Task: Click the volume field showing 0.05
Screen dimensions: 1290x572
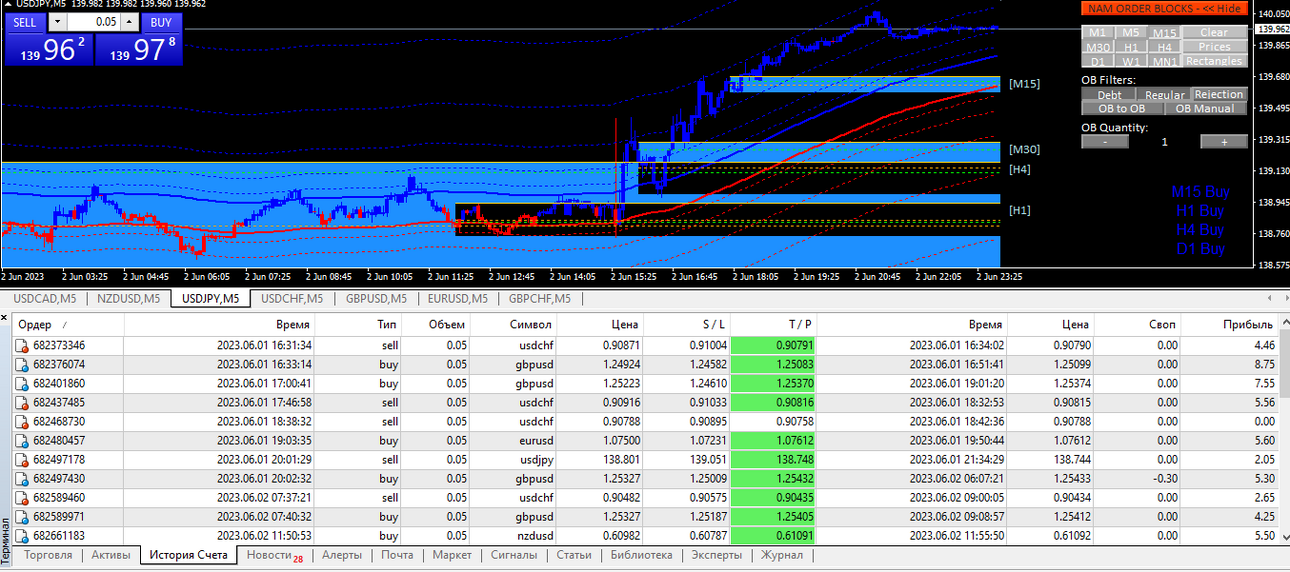Action: (94, 22)
